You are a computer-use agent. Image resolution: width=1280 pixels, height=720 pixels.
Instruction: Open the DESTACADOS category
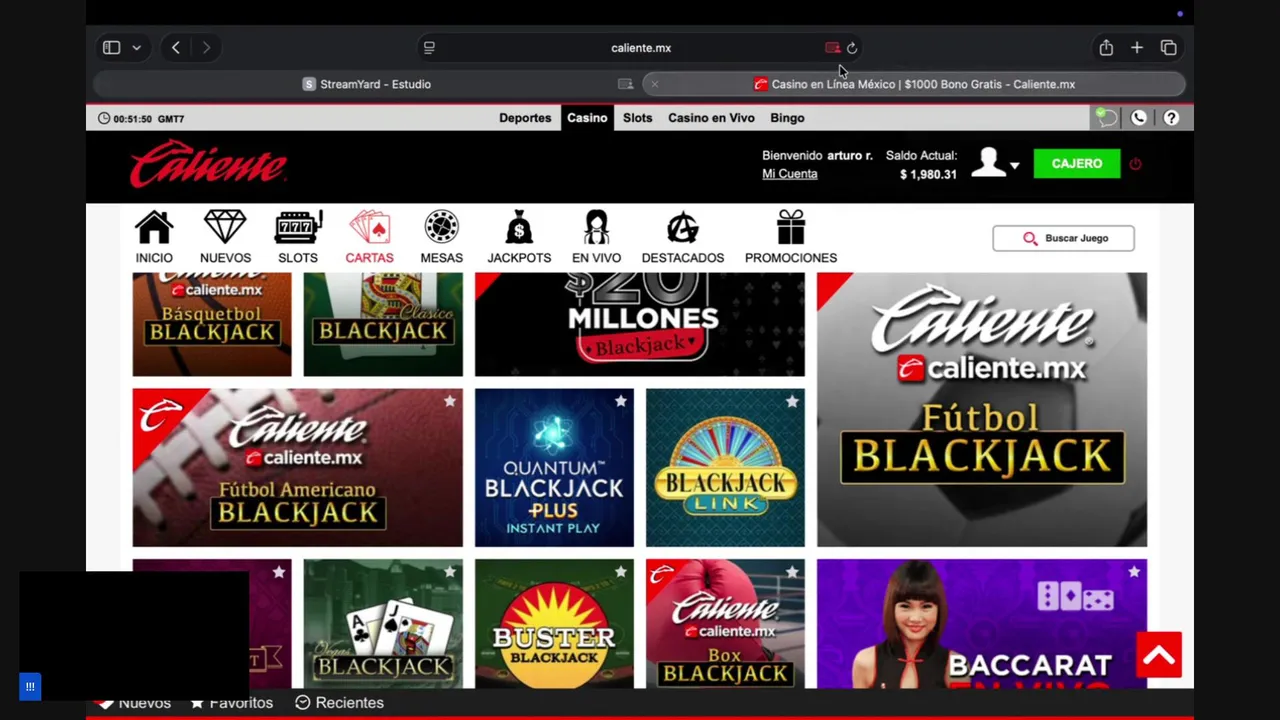pos(683,238)
